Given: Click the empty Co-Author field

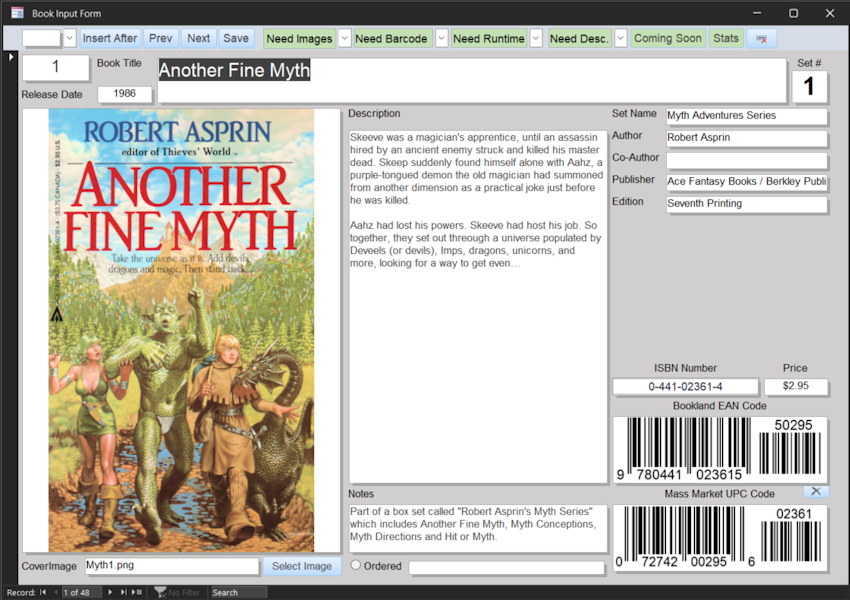Looking at the screenshot, I should click(746, 160).
